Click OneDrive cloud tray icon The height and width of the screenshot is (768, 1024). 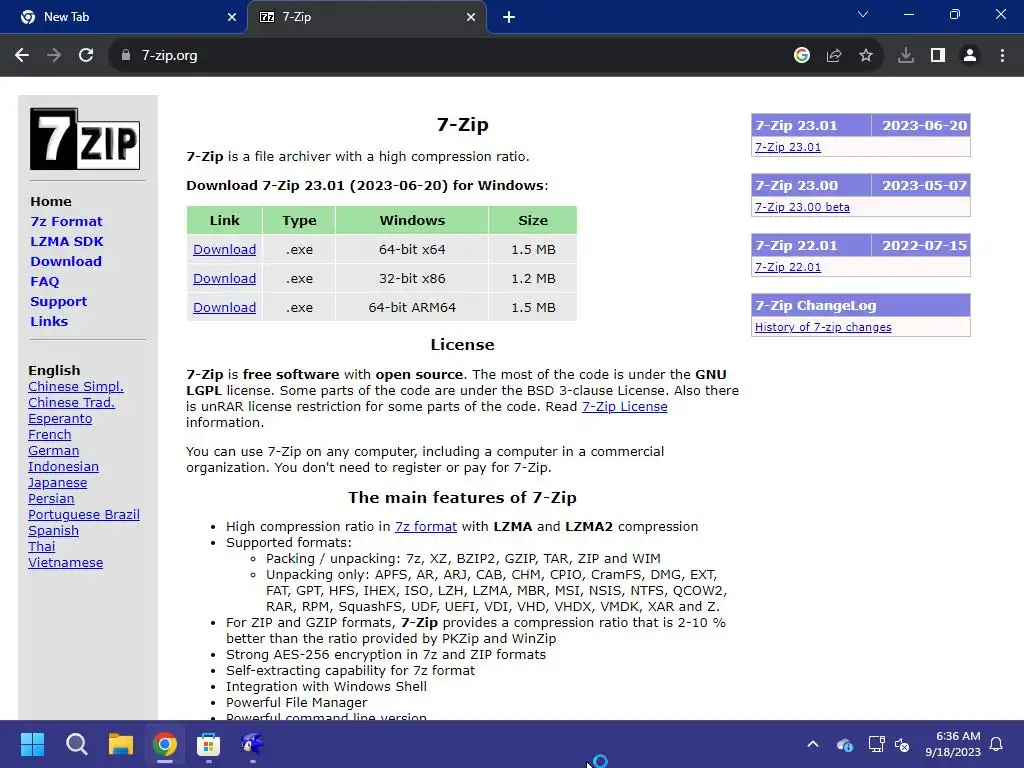point(844,744)
